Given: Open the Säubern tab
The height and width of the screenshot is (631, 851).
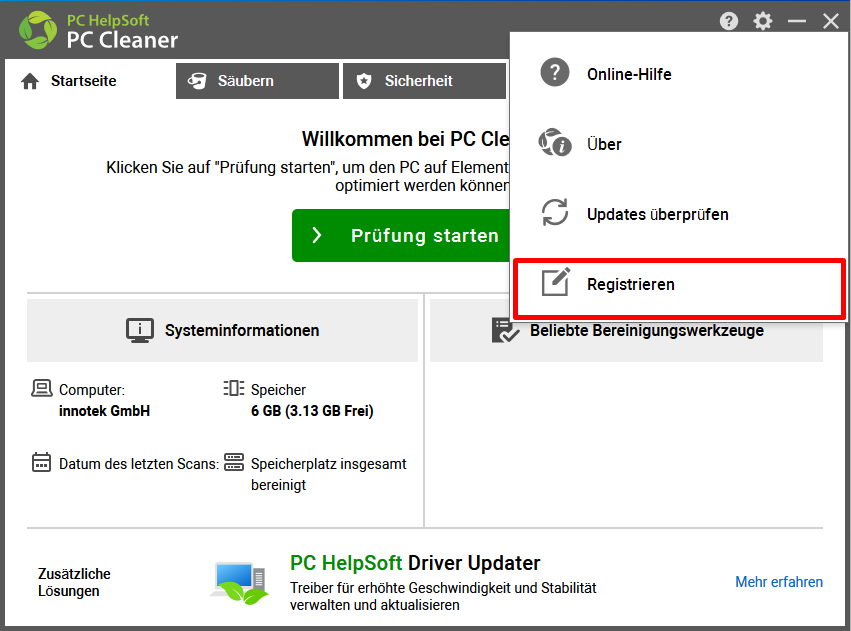Looking at the screenshot, I should tap(257, 81).
